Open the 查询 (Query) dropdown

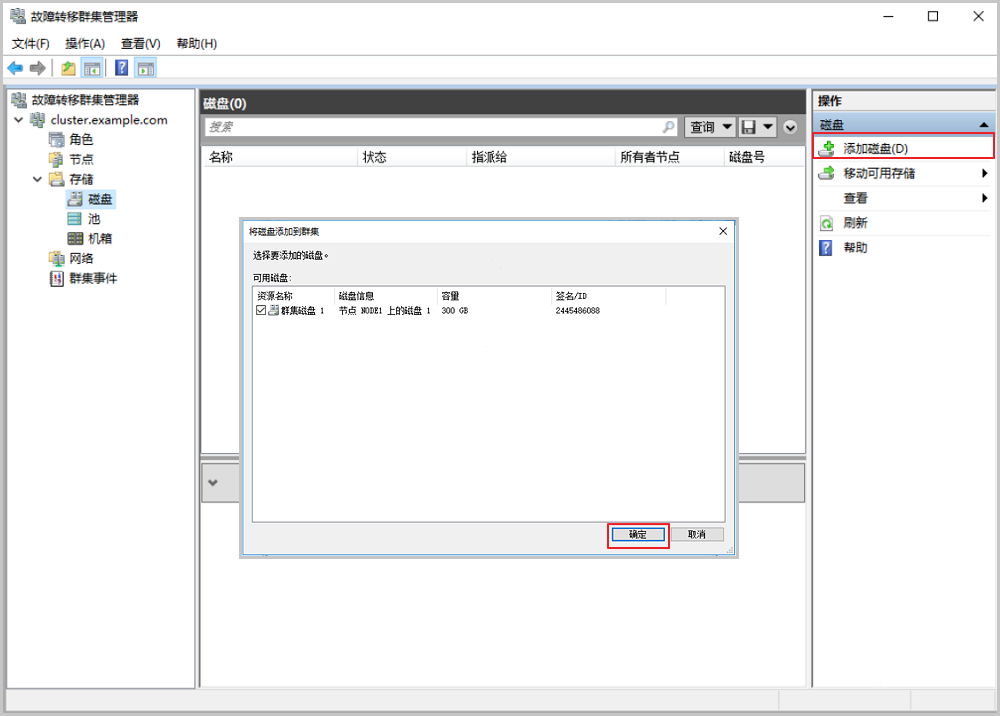point(710,127)
